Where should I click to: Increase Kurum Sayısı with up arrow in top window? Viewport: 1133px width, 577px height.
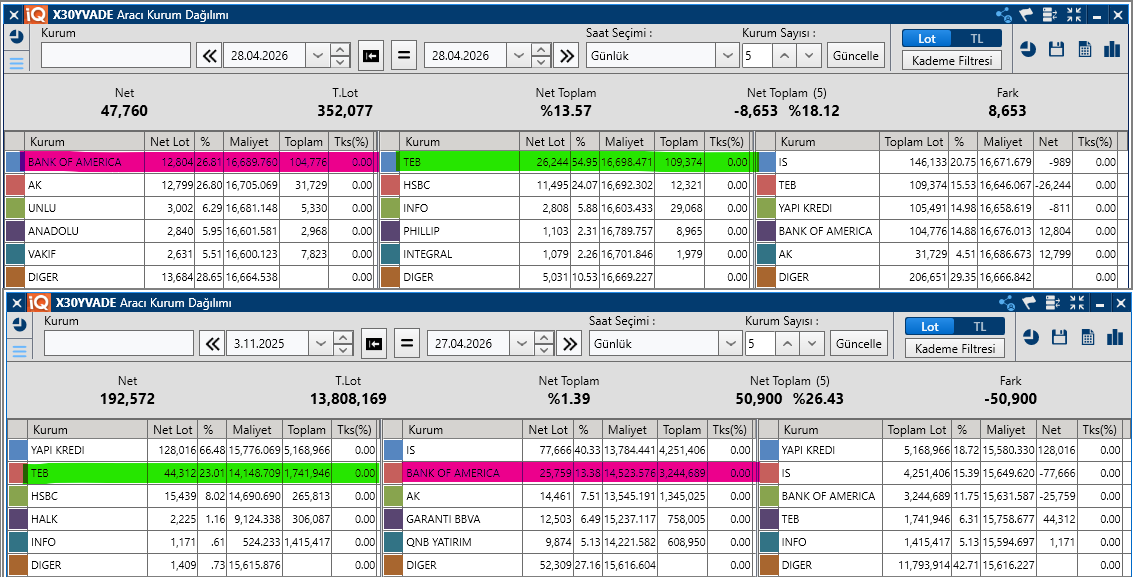pos(785,56)
